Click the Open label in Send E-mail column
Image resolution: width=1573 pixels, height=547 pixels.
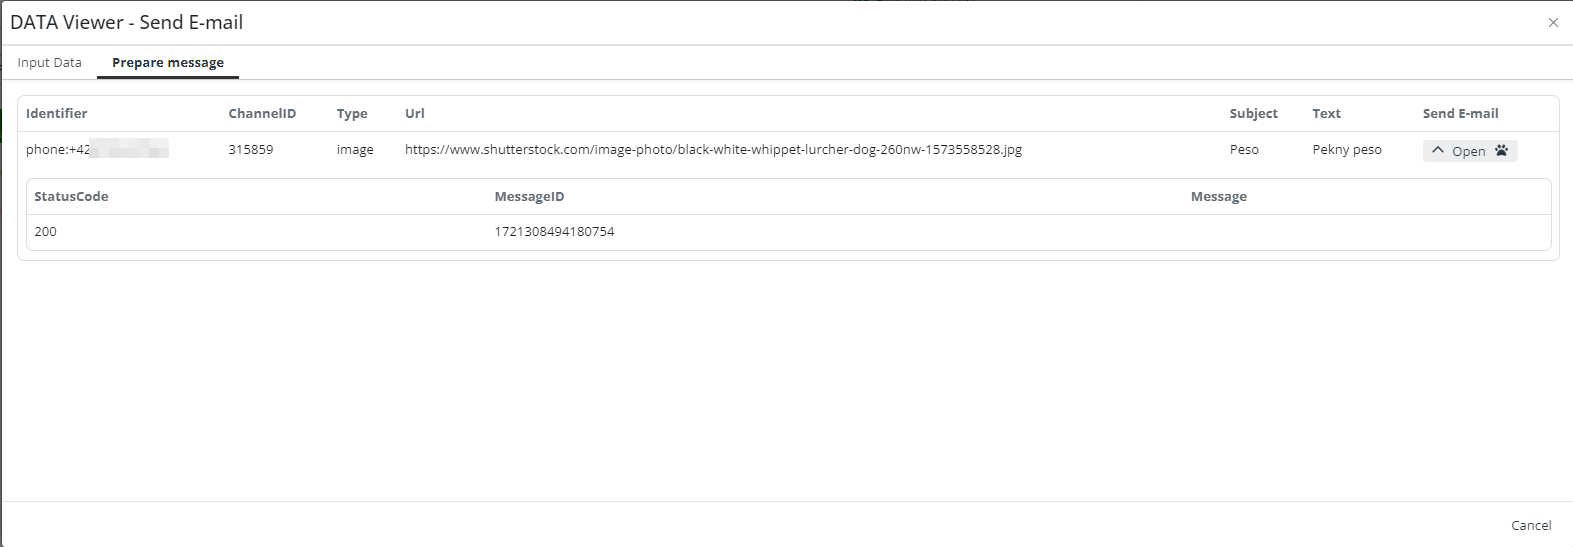pos(1468,152)
